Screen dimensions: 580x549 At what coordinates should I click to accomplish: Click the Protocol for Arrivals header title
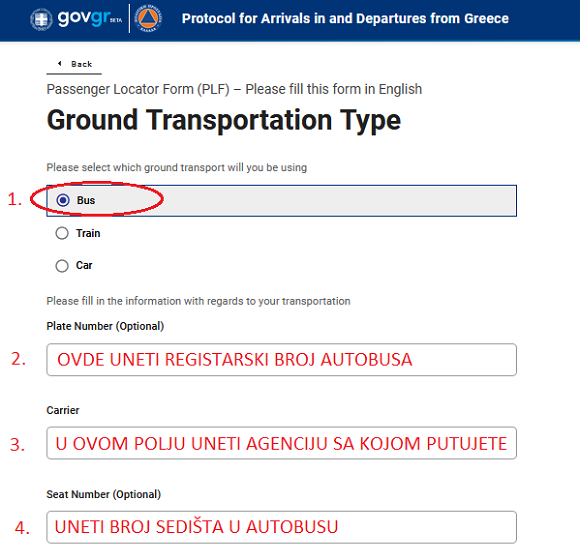(x=345, y=18)
